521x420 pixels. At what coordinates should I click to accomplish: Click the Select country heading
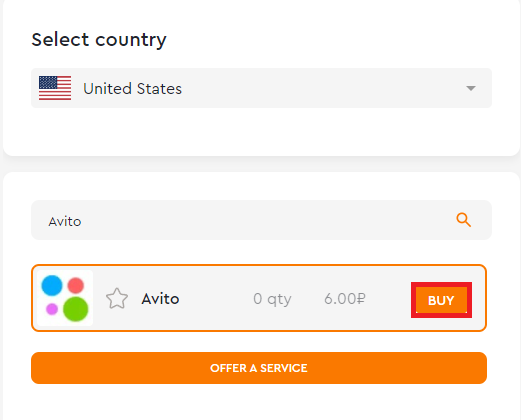99,40
